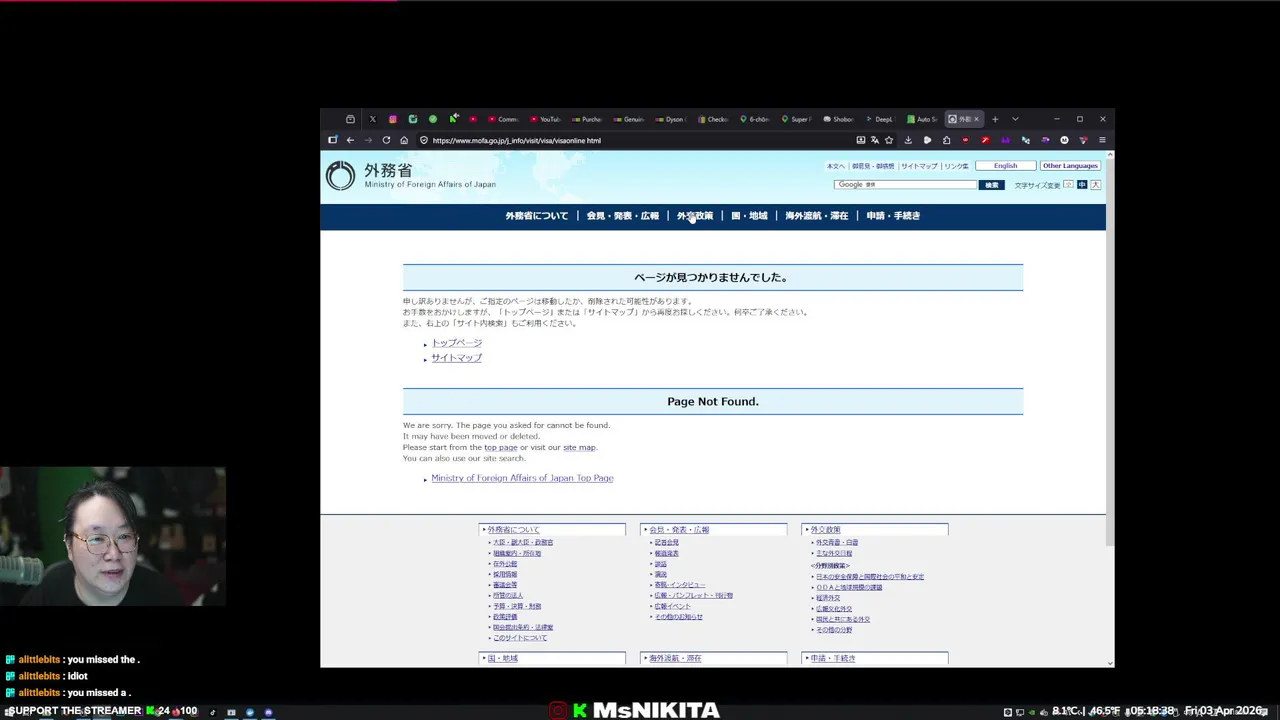Open the 海外渡航・滞在 menu
The height and width of the screenshot is (720, 1280).
point(816,216)
